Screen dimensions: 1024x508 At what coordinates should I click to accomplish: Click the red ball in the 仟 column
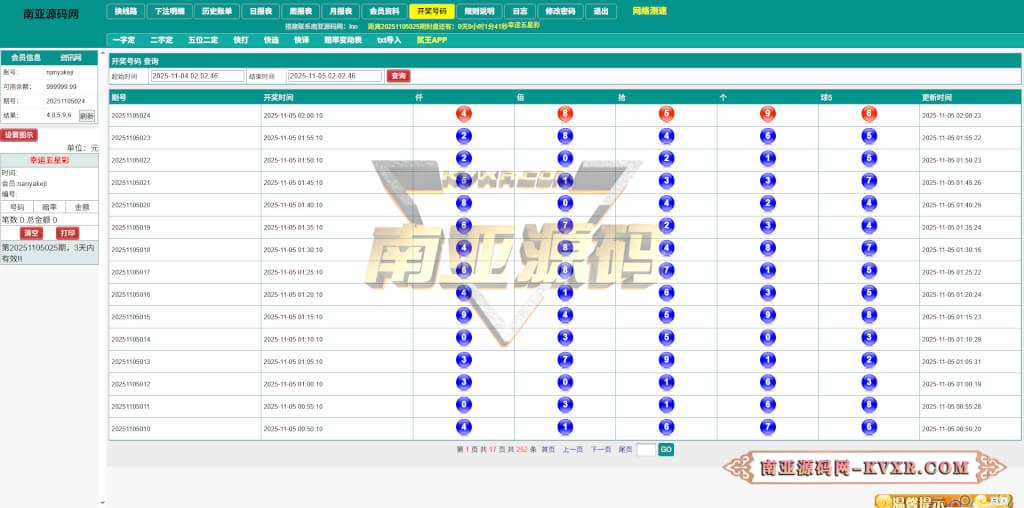(464, 114)
